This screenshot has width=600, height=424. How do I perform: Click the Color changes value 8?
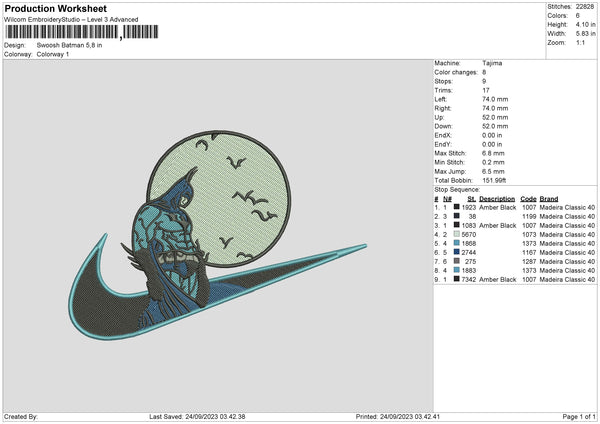point(484,72)
